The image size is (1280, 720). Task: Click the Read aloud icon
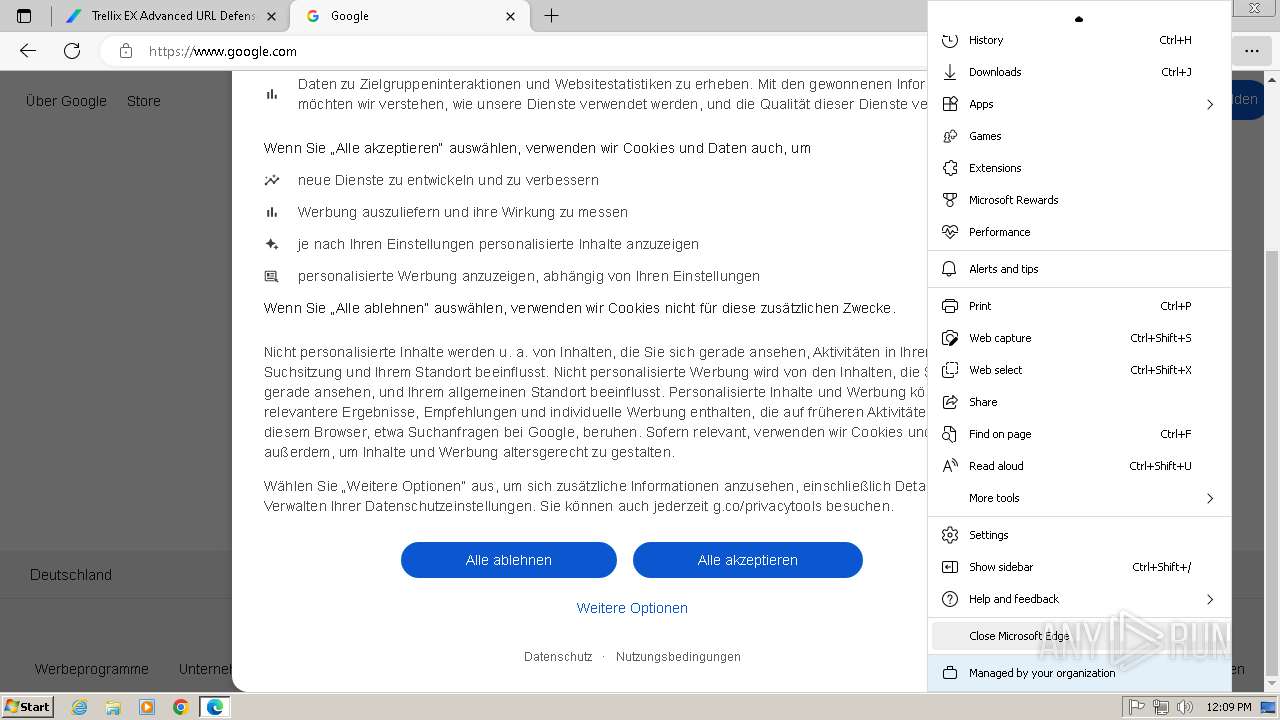[x=950, y=466]
